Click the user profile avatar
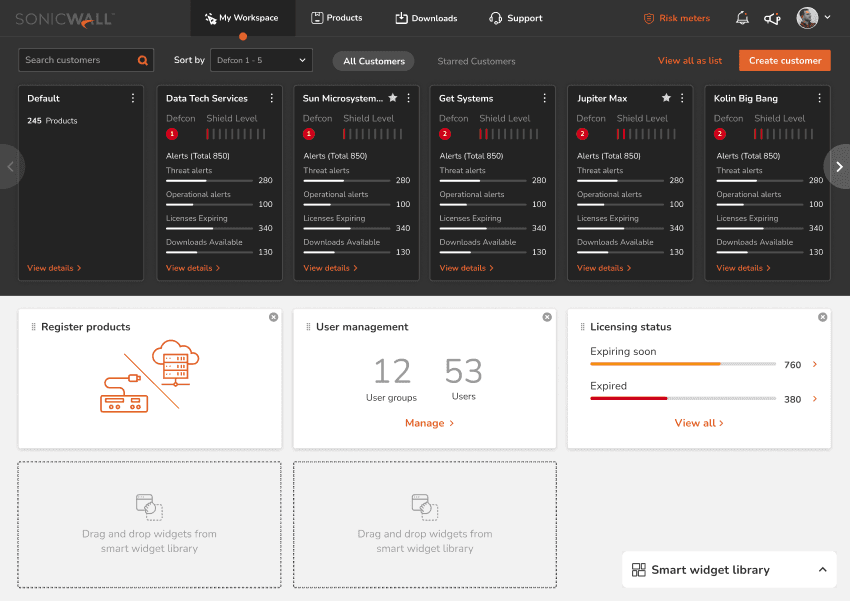The height and width of the screenshot is (601, 850). (807, 18)
